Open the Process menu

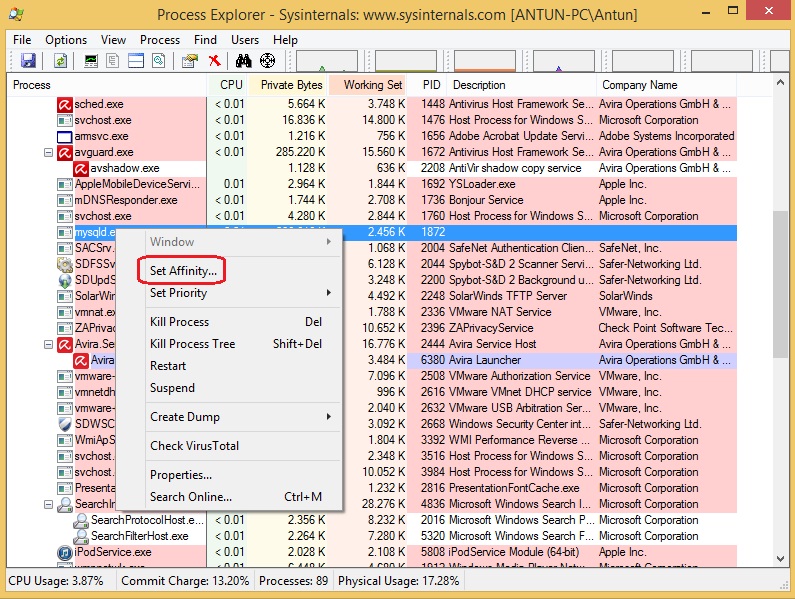click(160, 40)
